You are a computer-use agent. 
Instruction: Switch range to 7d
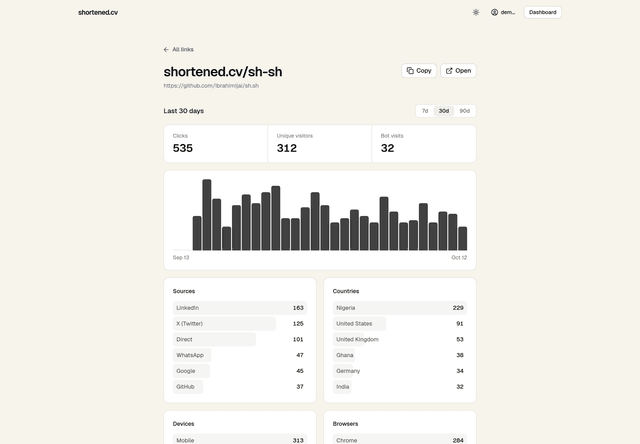(425, 111)
